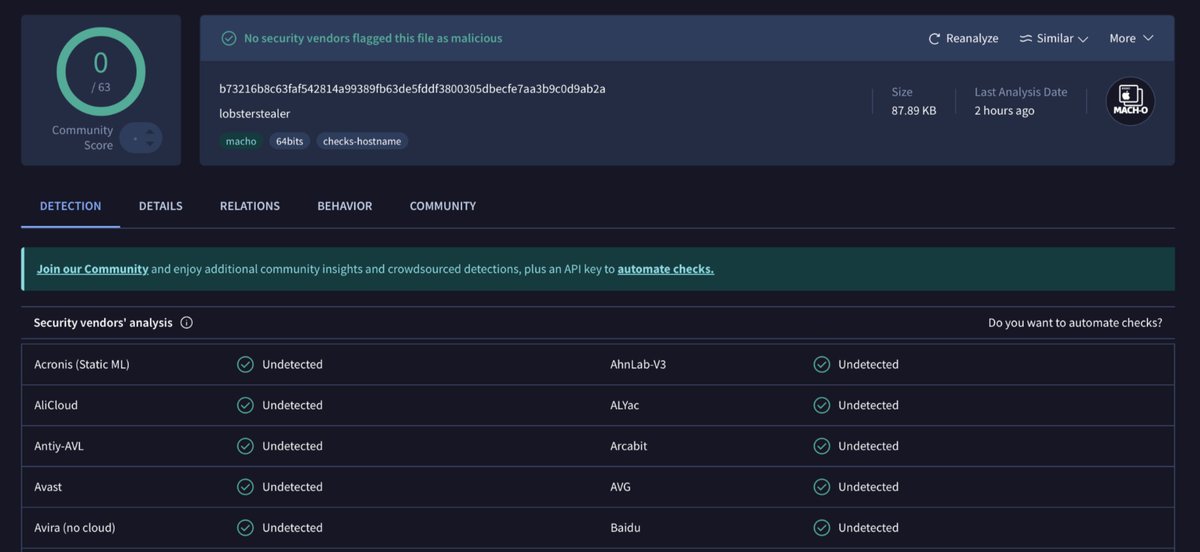Downvote with the community score down arrow

(150, 145)
